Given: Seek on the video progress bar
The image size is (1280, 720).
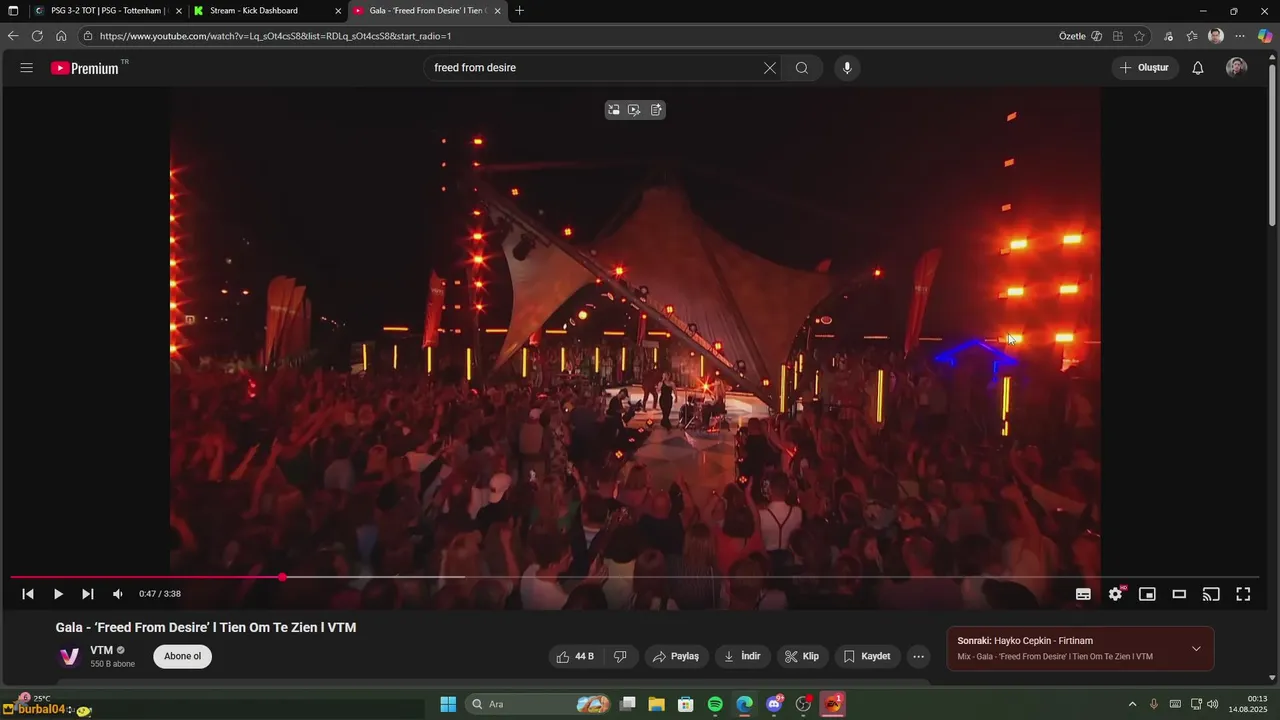Looking at the screenshot, I should [634, 577].
